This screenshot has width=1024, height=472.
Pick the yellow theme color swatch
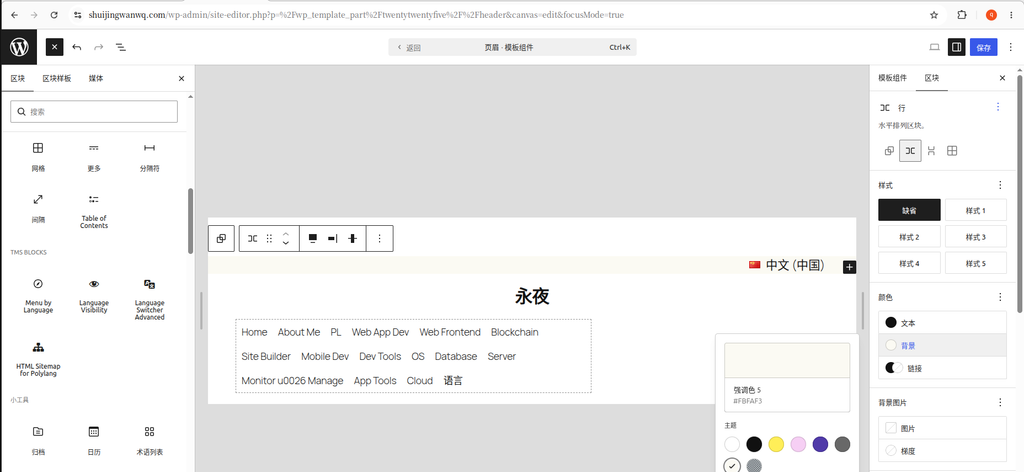(x=776, y=445)
